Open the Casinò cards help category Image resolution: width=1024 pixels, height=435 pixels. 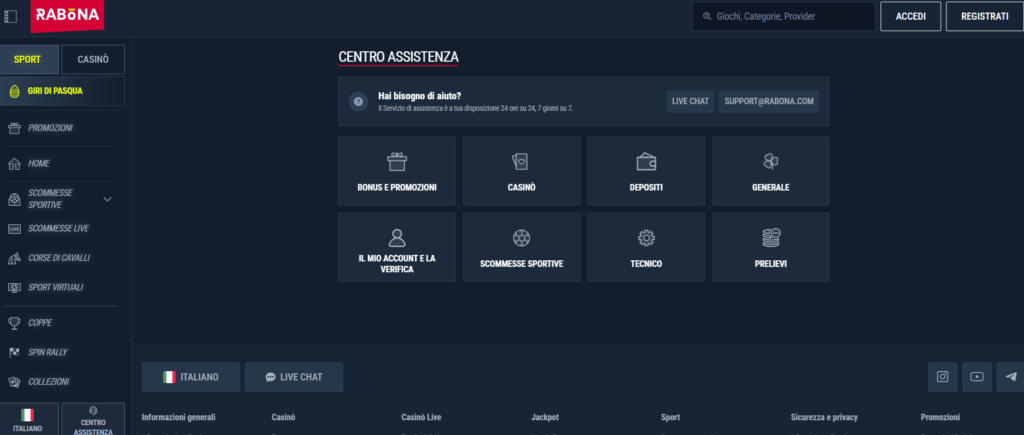521,171
